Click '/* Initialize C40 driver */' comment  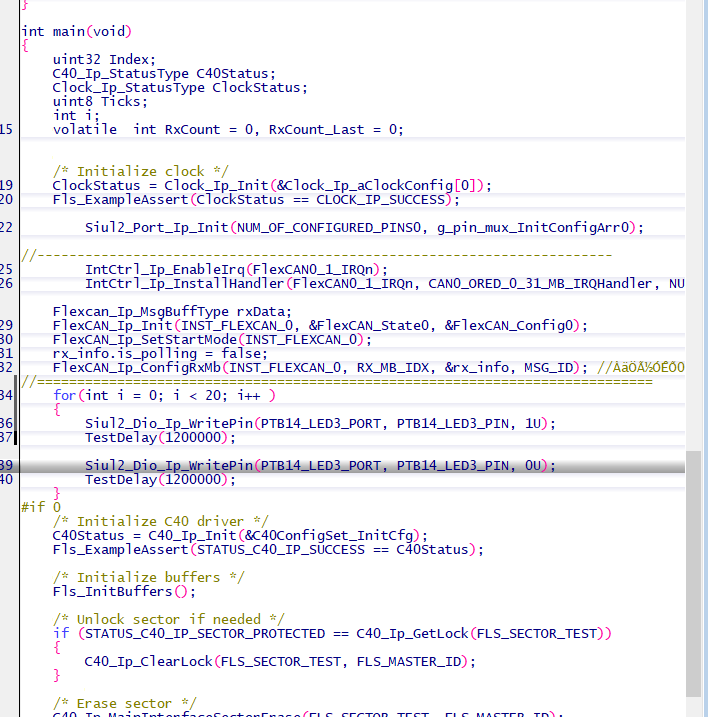161,521
